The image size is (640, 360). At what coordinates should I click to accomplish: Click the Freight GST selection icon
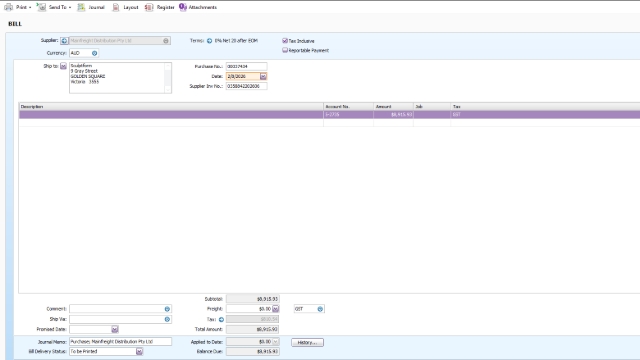320,309
